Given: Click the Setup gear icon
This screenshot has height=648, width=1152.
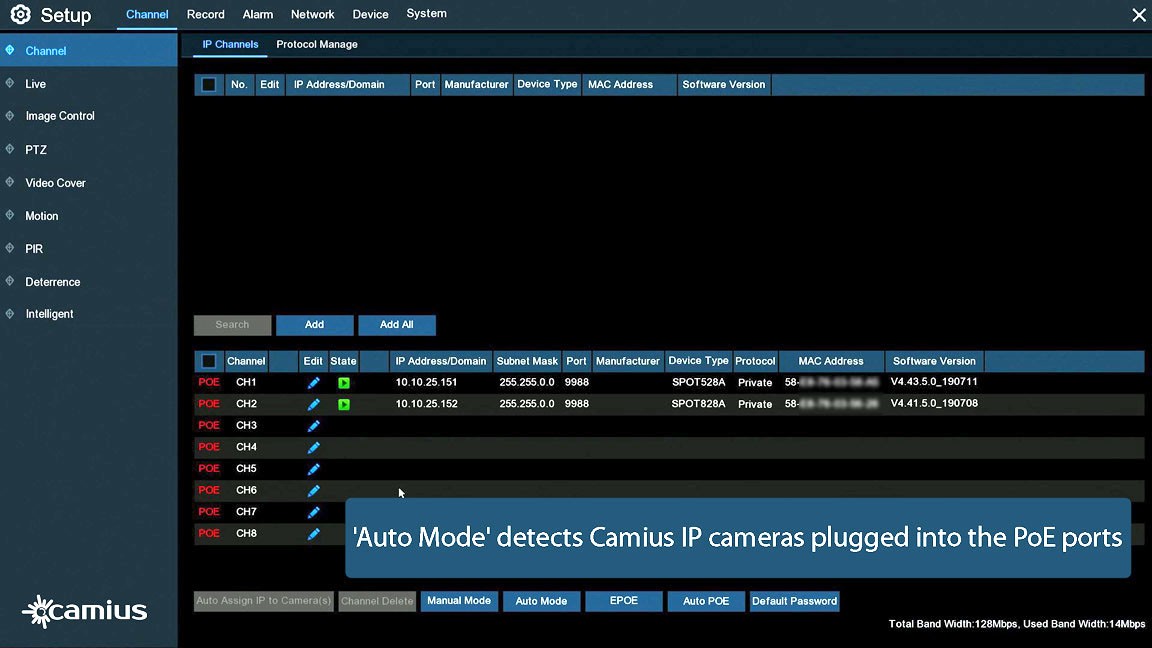Looking at the screenshot, I should coord(20,15).
